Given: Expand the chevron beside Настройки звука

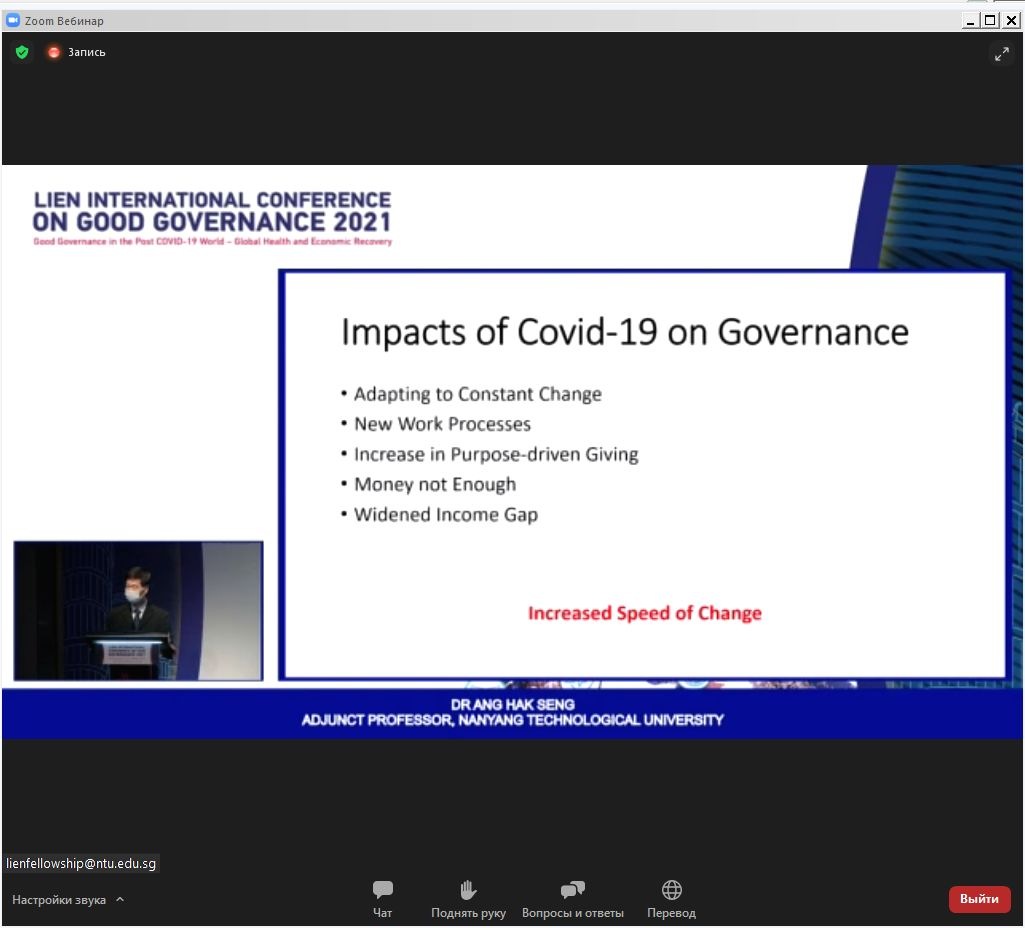Looking at the screenshot, I should [120, 899].
